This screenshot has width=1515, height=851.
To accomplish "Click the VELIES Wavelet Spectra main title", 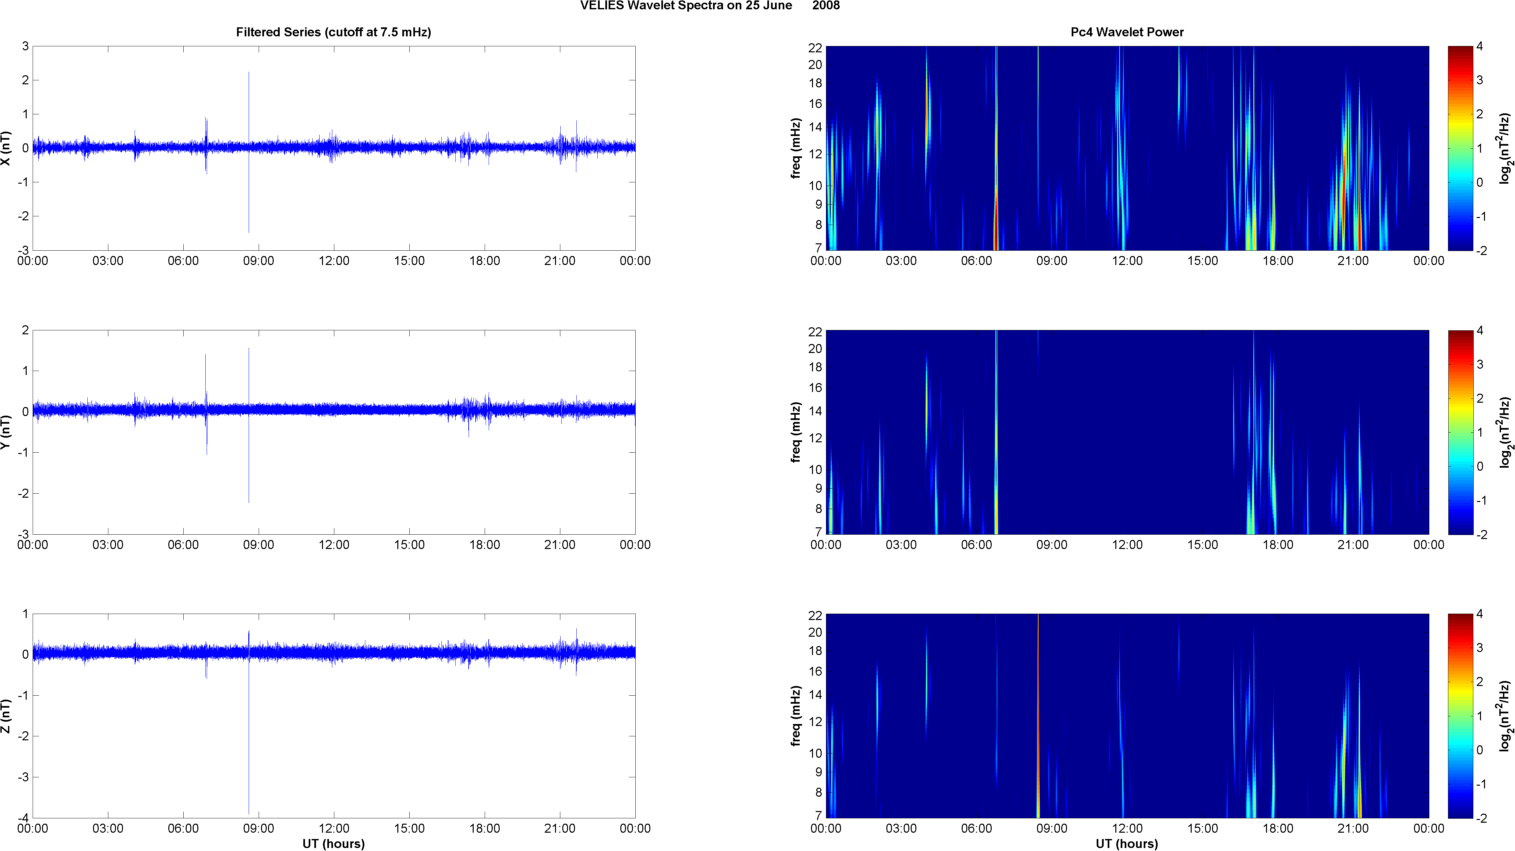I will [710, 6].
